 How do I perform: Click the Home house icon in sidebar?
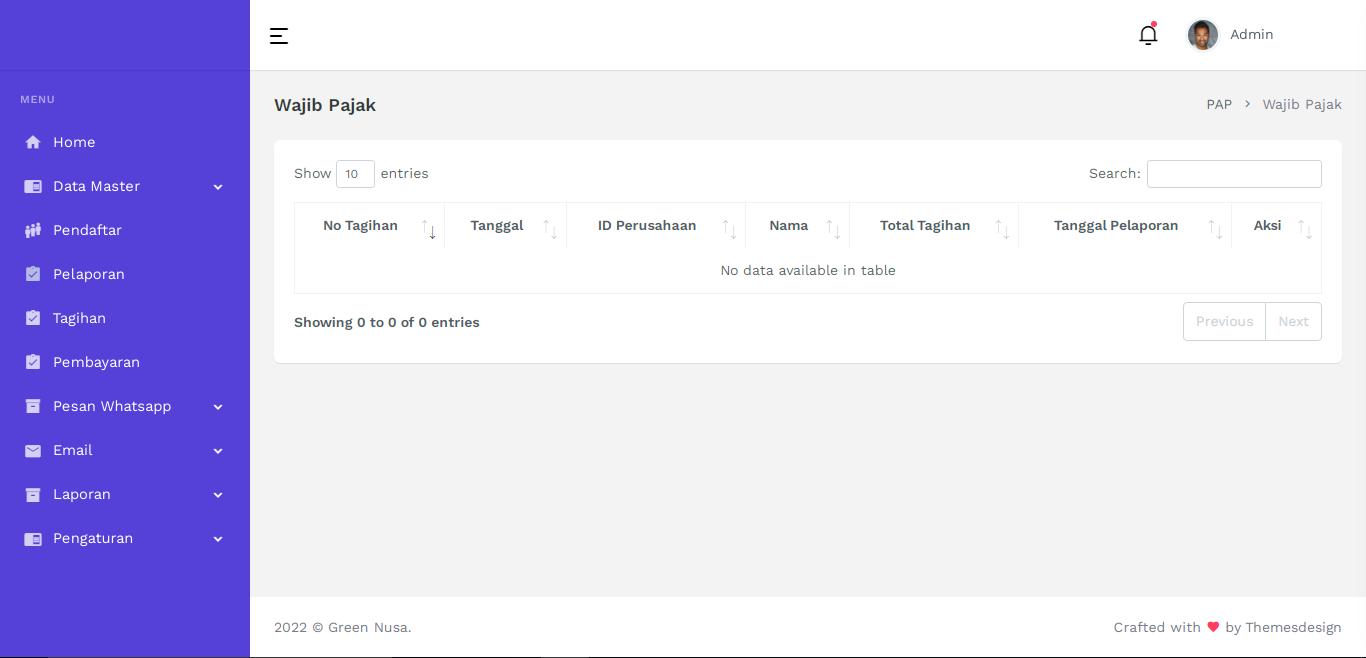(33, 142)
